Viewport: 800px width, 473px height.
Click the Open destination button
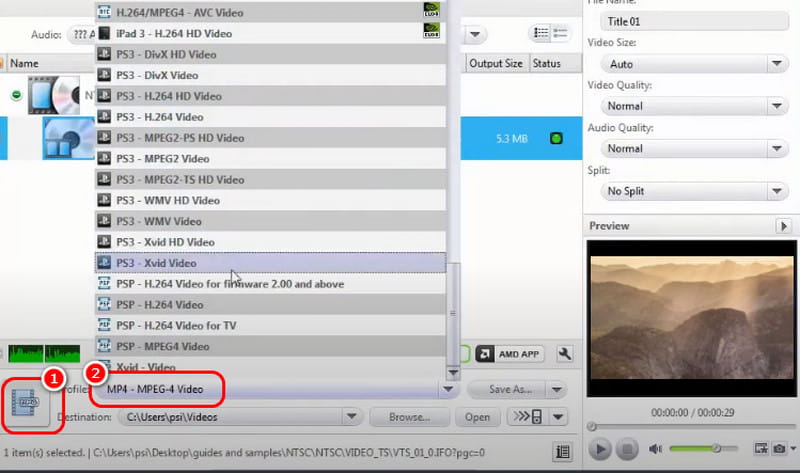click(x=477, y=417)
